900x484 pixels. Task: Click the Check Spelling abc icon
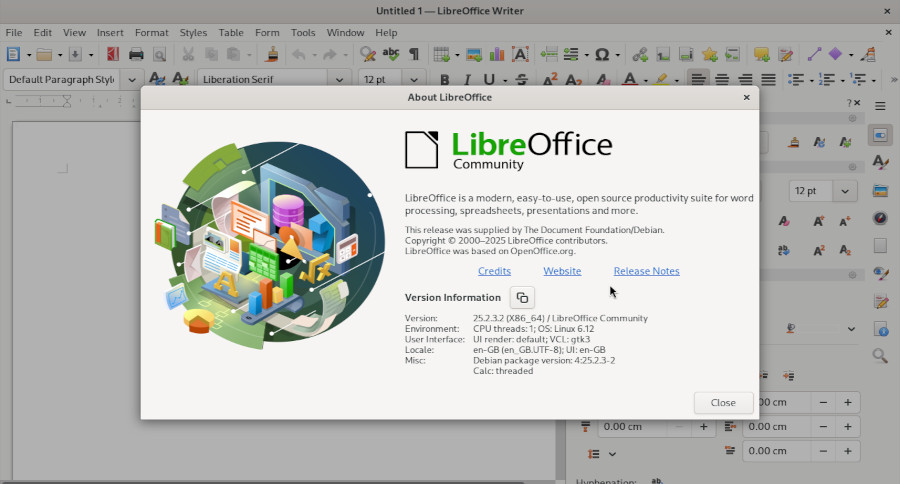[391, 55]
